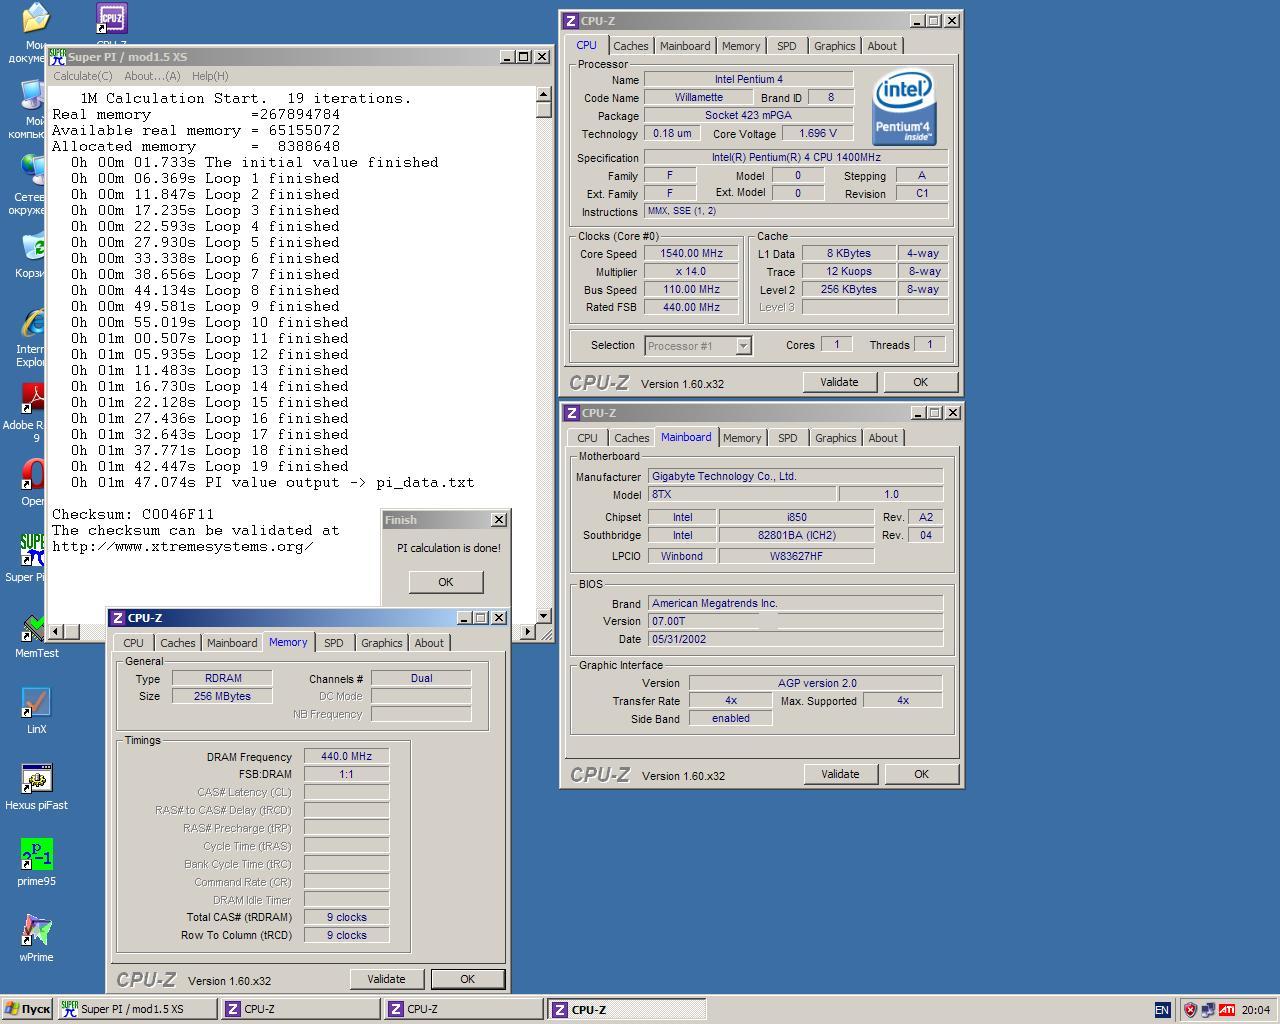The width and height of the screenshot is (1280, 1024).
Task: Click the Specification Pentium 4 1400MHz field
Action: [796, 157]
